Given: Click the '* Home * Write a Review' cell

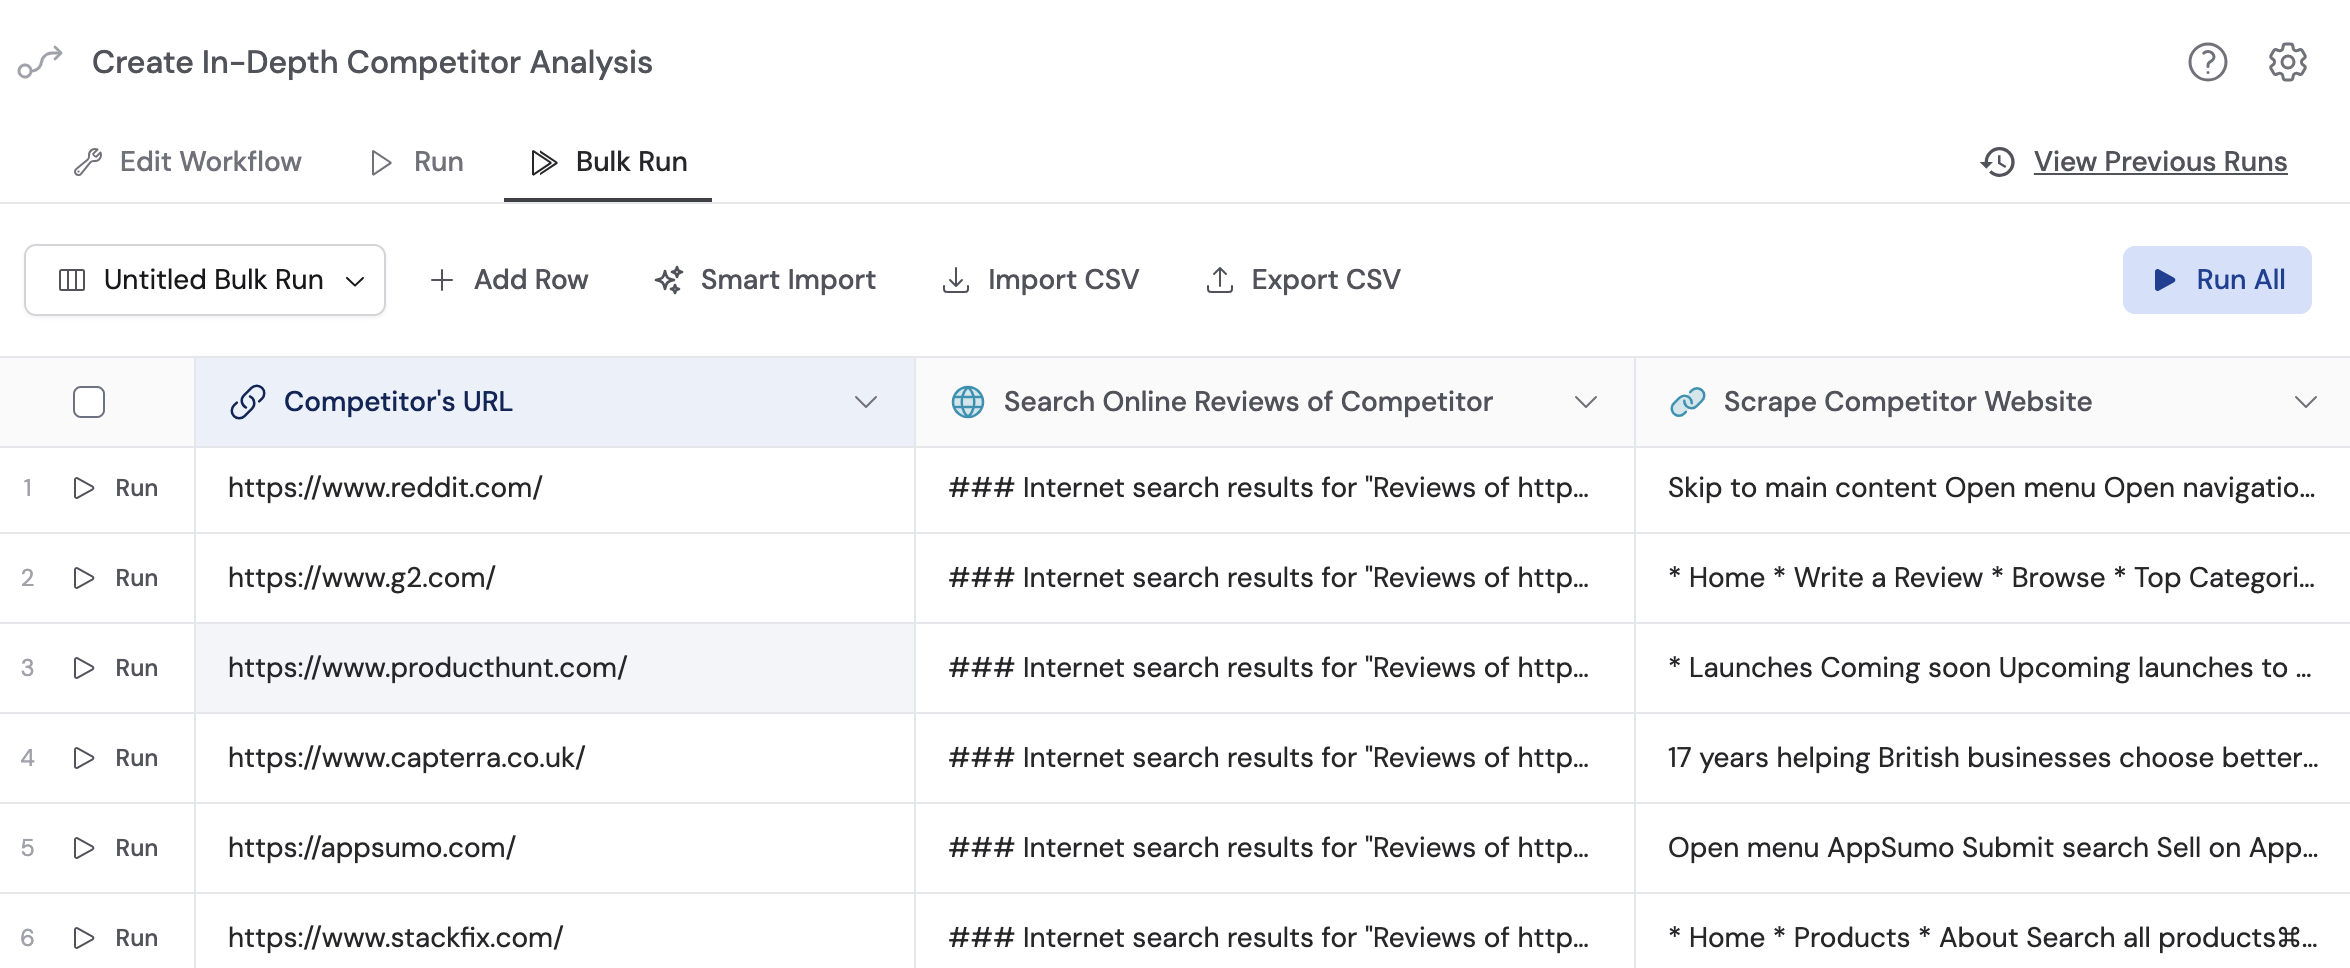Looking at the screenshot, I should (1992, 578).
